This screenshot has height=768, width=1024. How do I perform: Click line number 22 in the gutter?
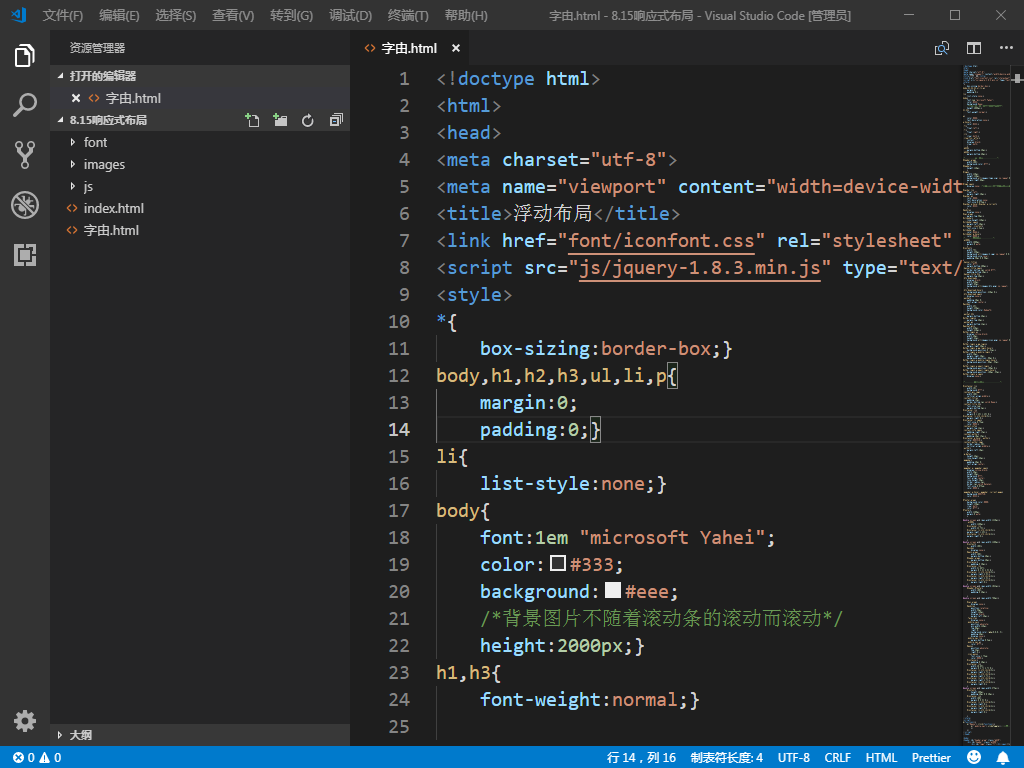point(399,645)
